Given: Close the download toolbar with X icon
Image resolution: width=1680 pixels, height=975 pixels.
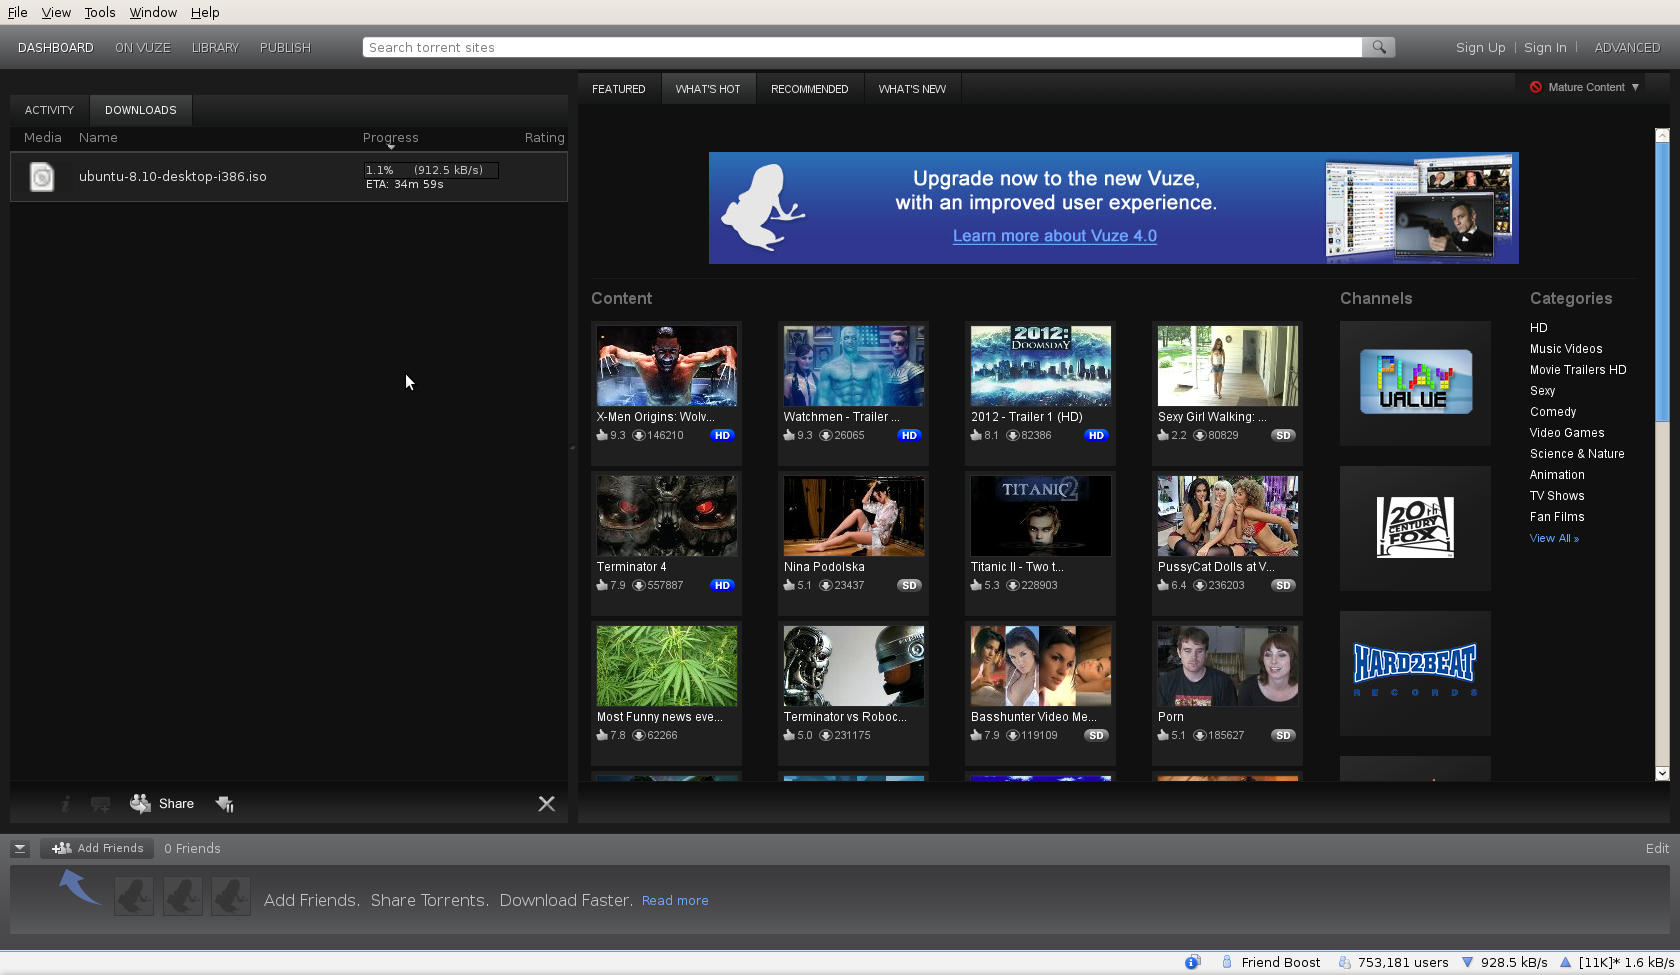Looking at the screenshot, I should click(x=547, y=804).
